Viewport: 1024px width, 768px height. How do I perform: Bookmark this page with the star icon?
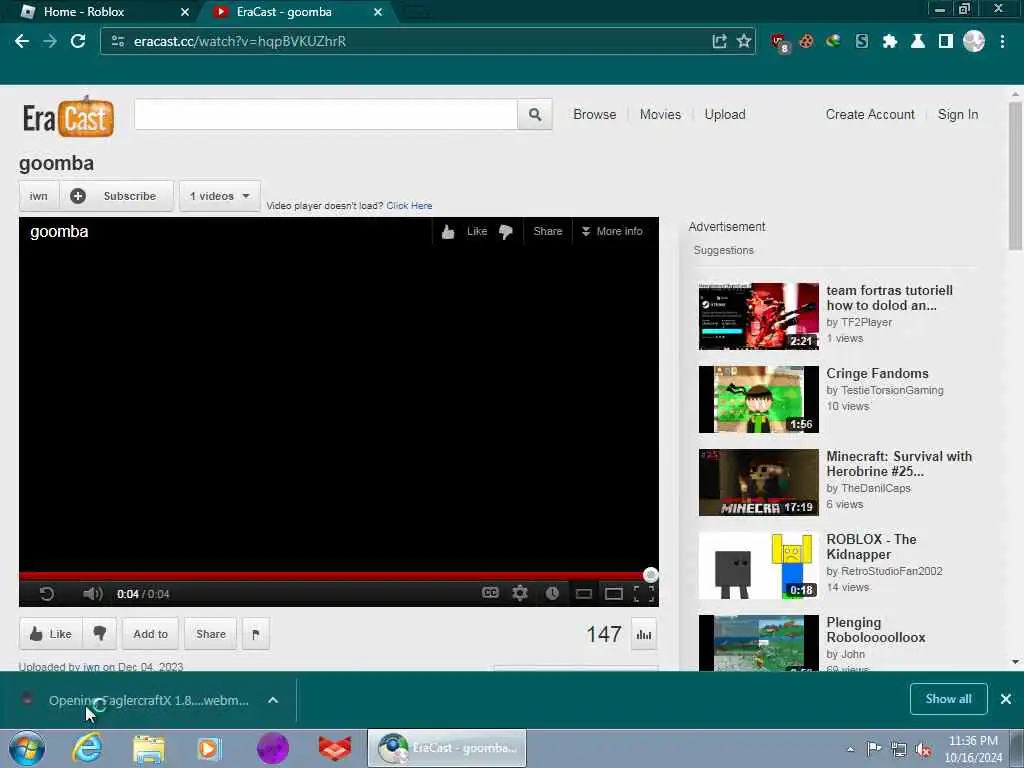pyautogui.click(x=743, y=41)
